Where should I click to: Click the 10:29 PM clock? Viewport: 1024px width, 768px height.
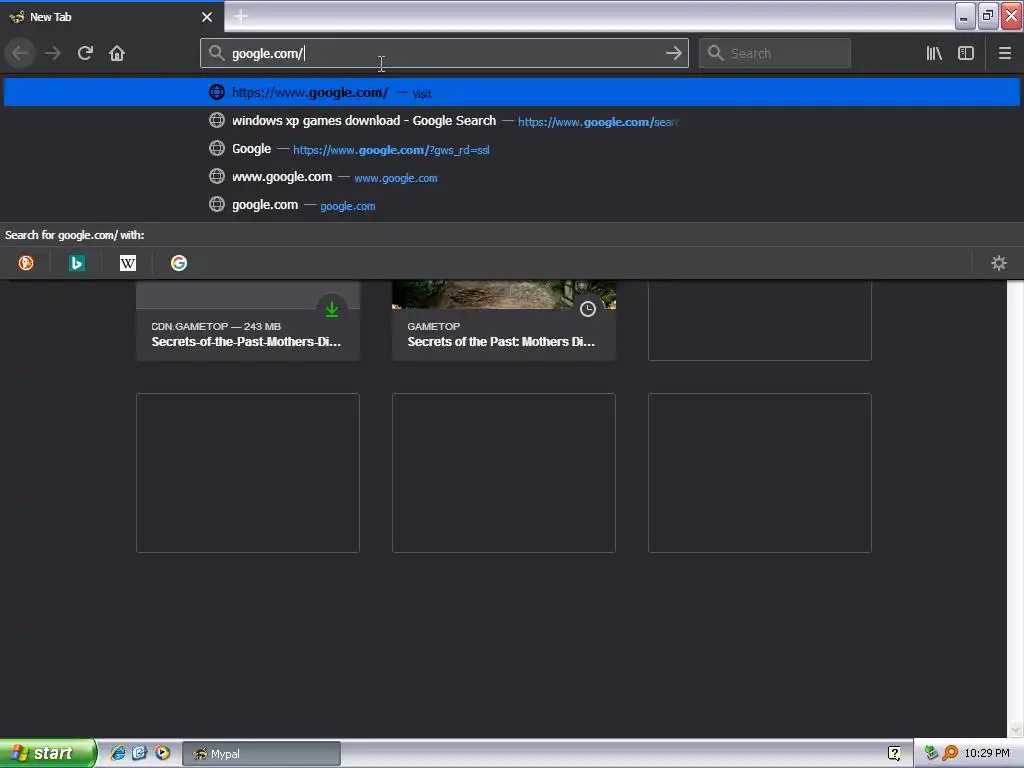tap(987, 753)
